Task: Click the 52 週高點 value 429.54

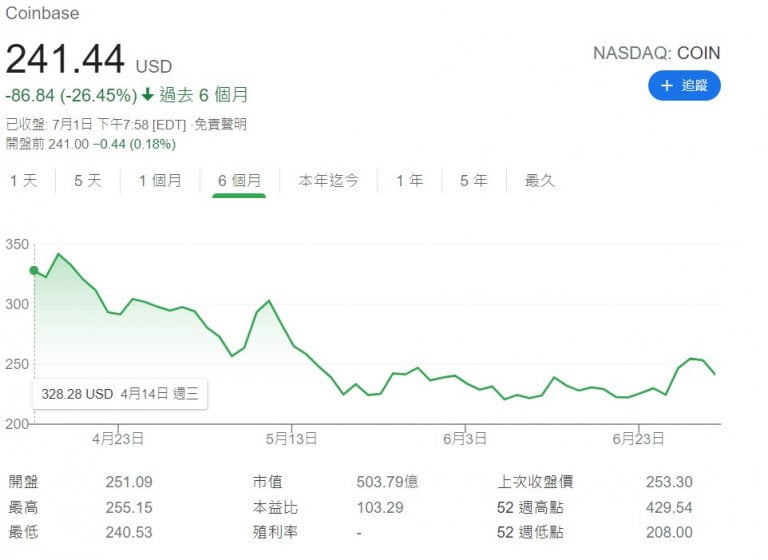Action: tap(669, 508)
